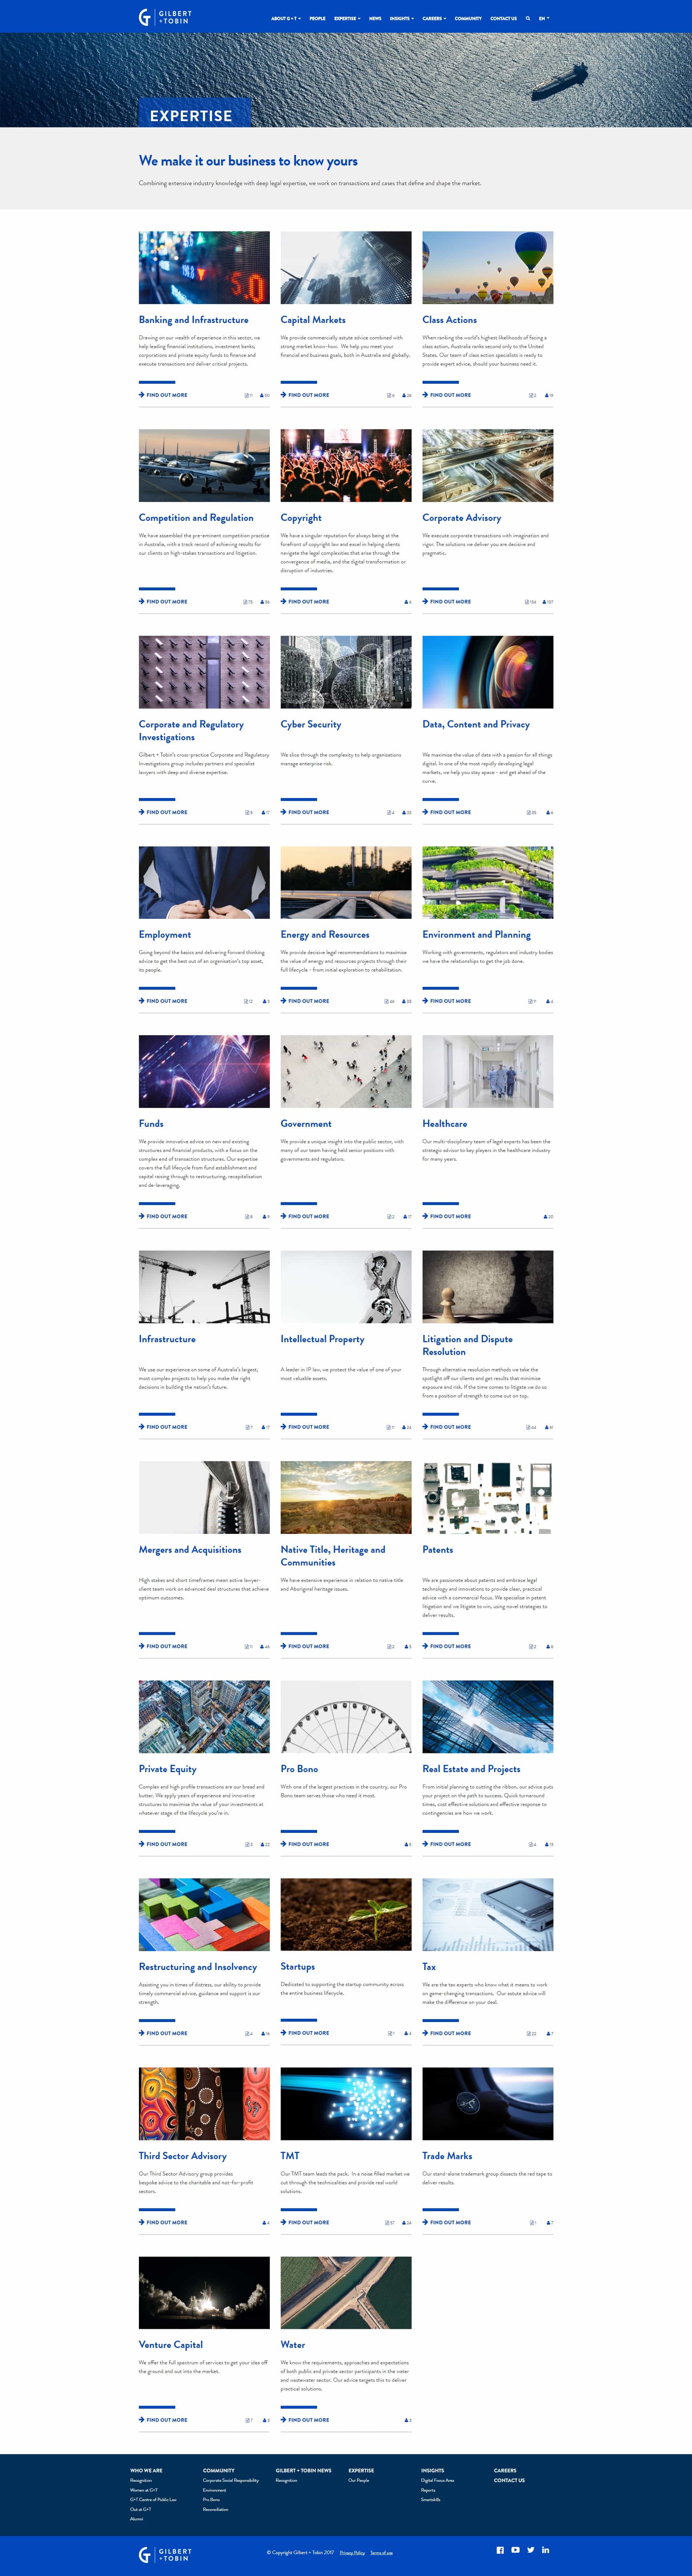Click the people count icon on Water card
692x2576 pixels.
(x=406, y=2420)
